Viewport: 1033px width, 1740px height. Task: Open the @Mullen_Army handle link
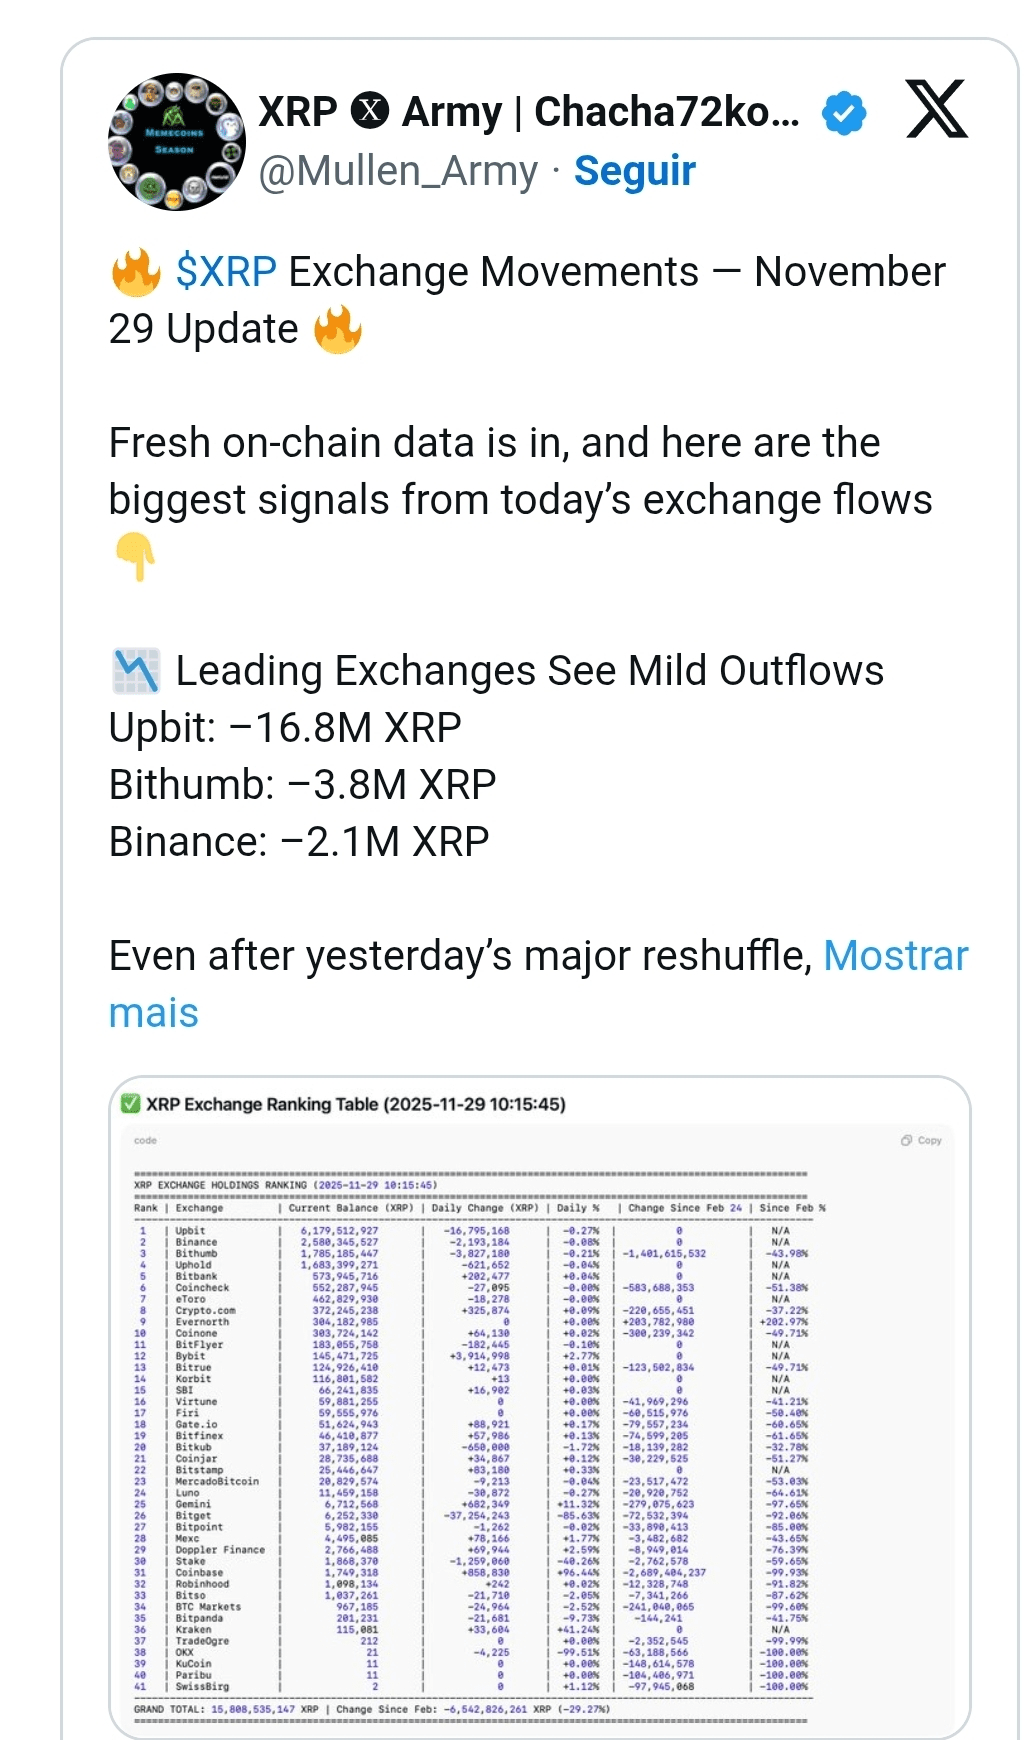click(x=398, y=171)
